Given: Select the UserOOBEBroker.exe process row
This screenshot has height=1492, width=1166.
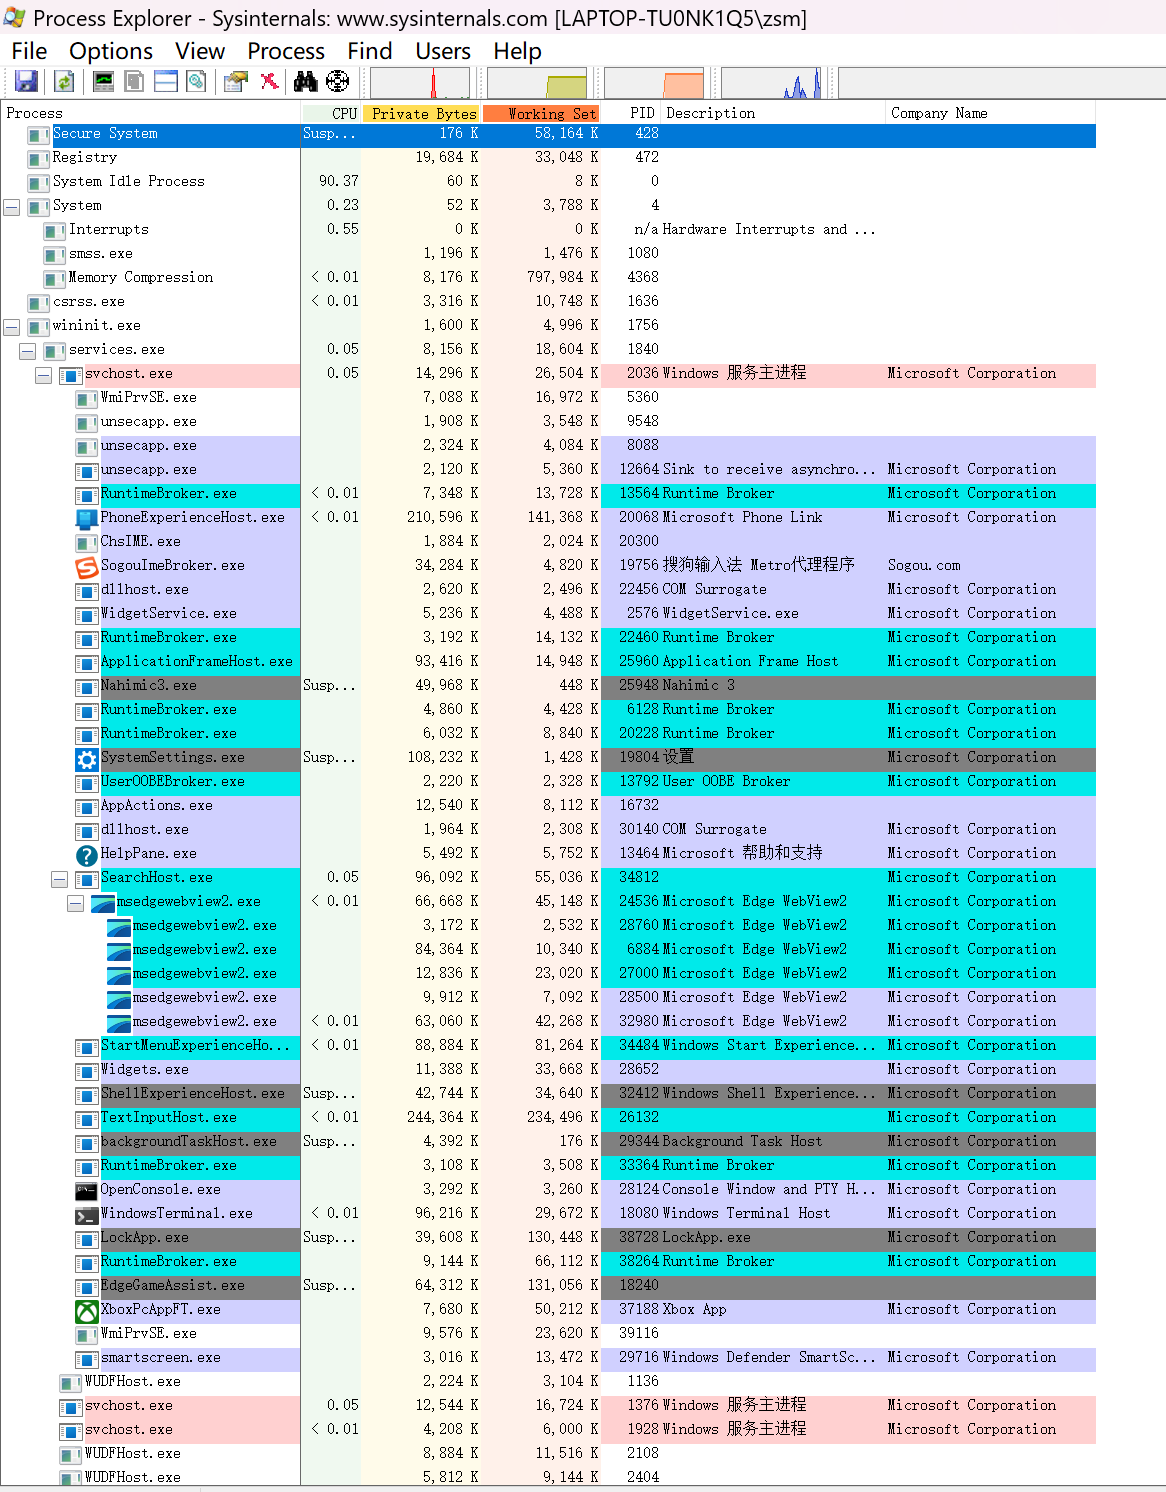Looking at the screenshot, I should tap(548, 782).
